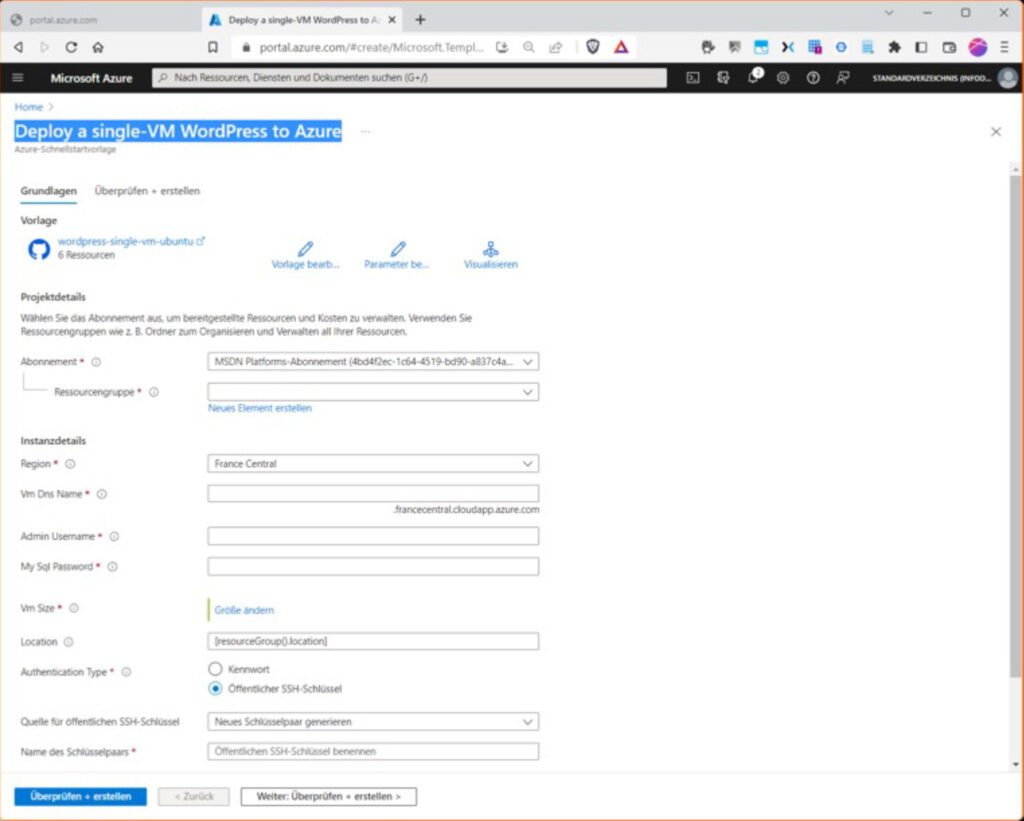1024x821 pixels.
Task: Click the Azure resource search box
Action: [x=409, y=78]
